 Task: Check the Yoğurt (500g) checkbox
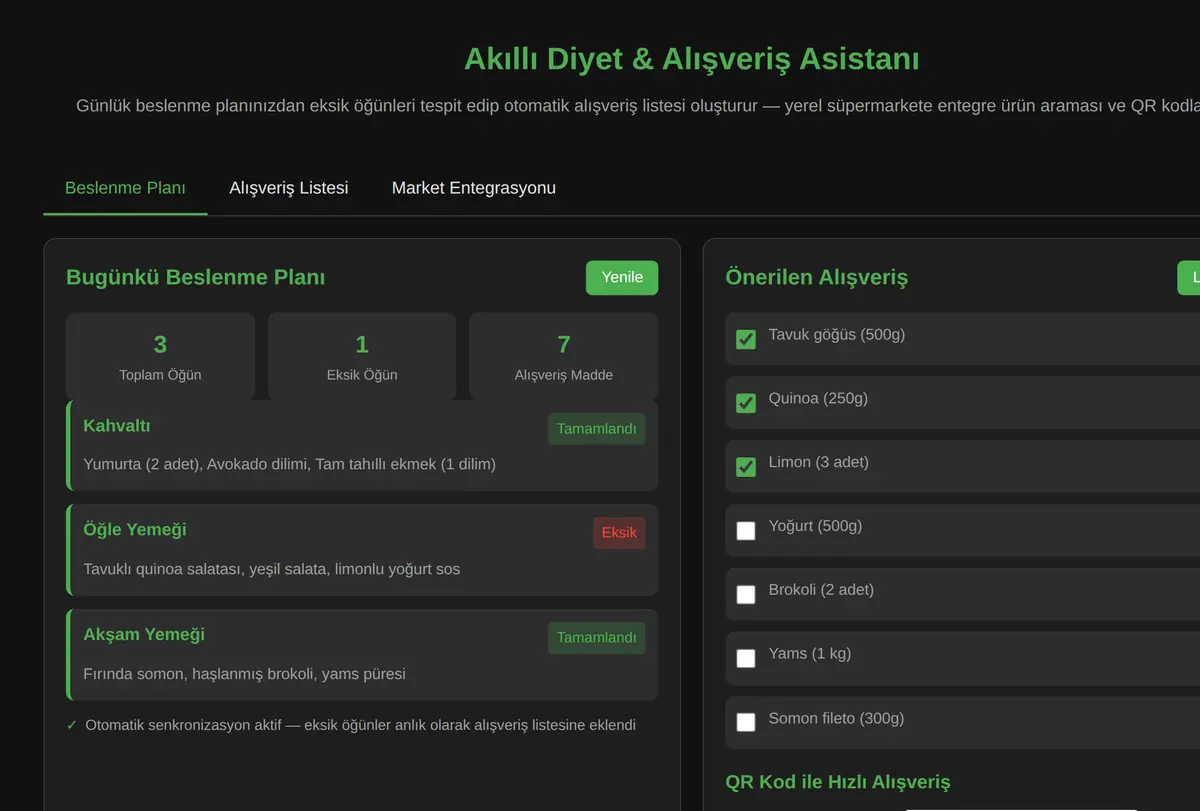746,531
